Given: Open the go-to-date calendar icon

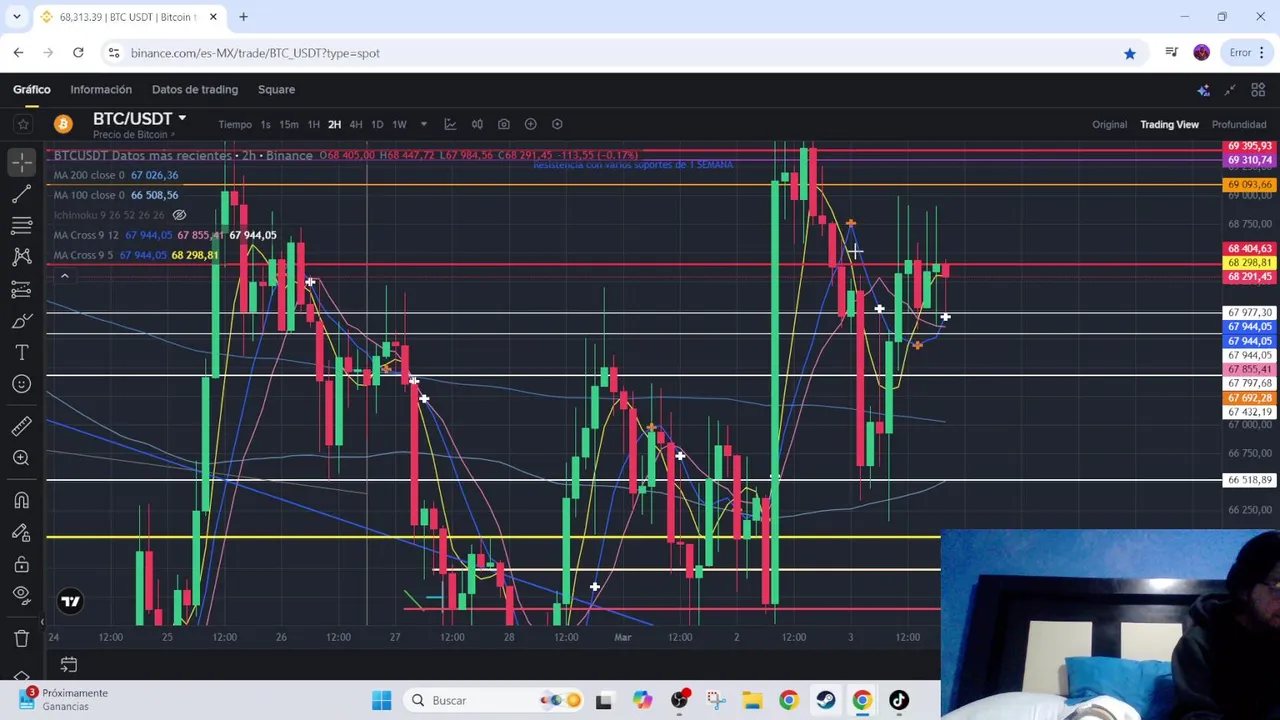Looking at the screenshot, I should coord(69,664).
